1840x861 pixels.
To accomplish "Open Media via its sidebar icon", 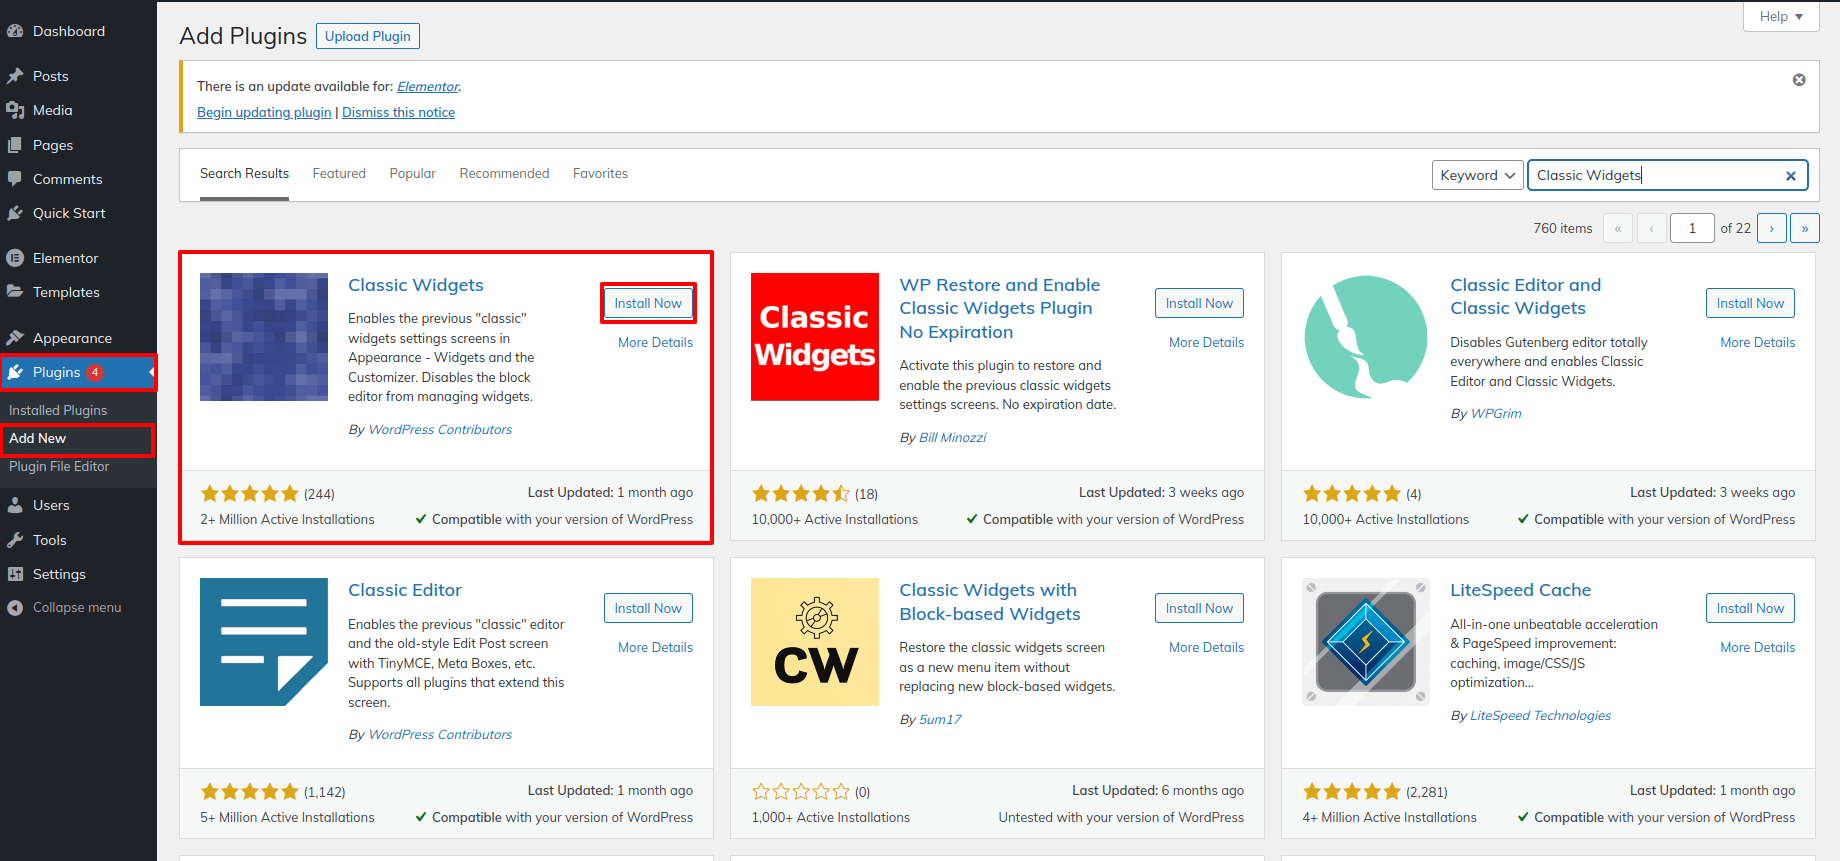I will pos(15,110).
